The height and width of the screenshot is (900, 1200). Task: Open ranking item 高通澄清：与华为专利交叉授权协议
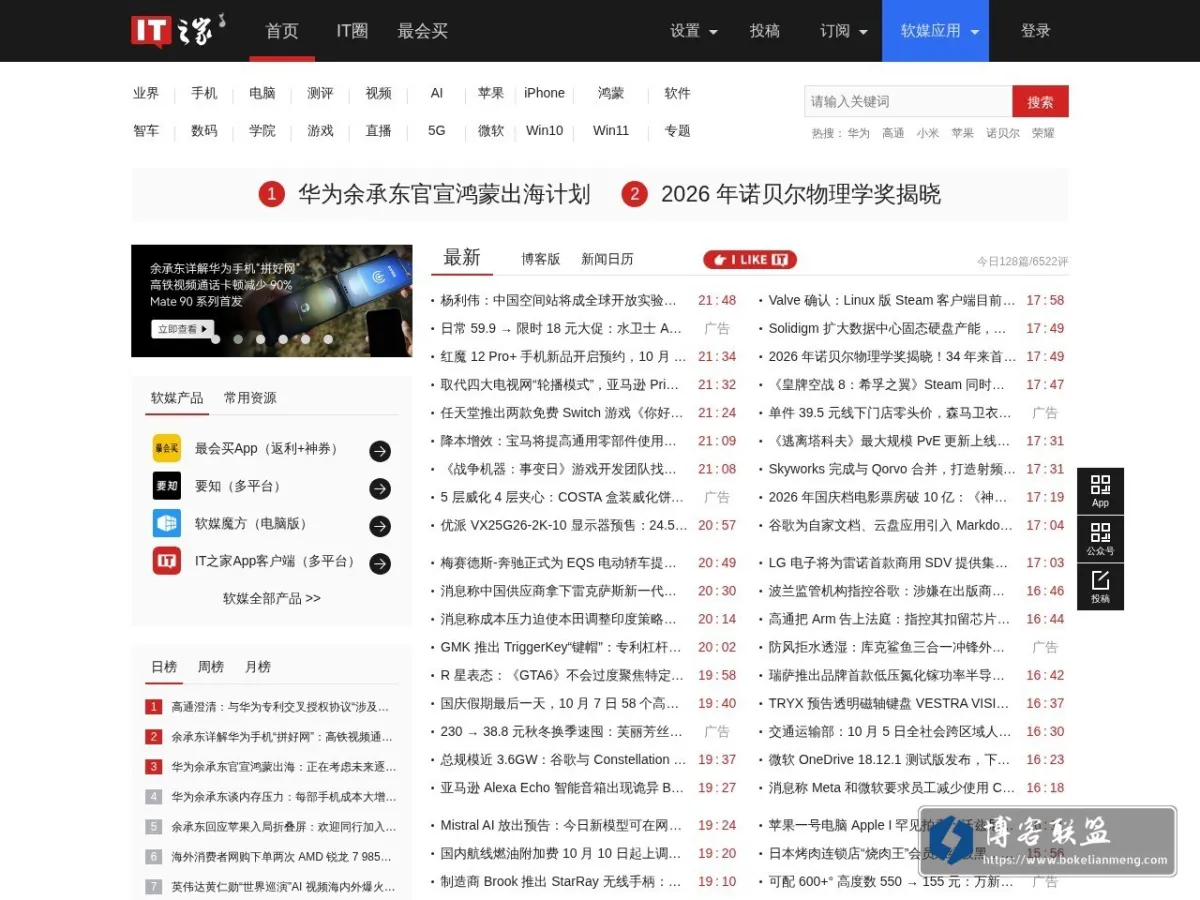pos(280,707)
